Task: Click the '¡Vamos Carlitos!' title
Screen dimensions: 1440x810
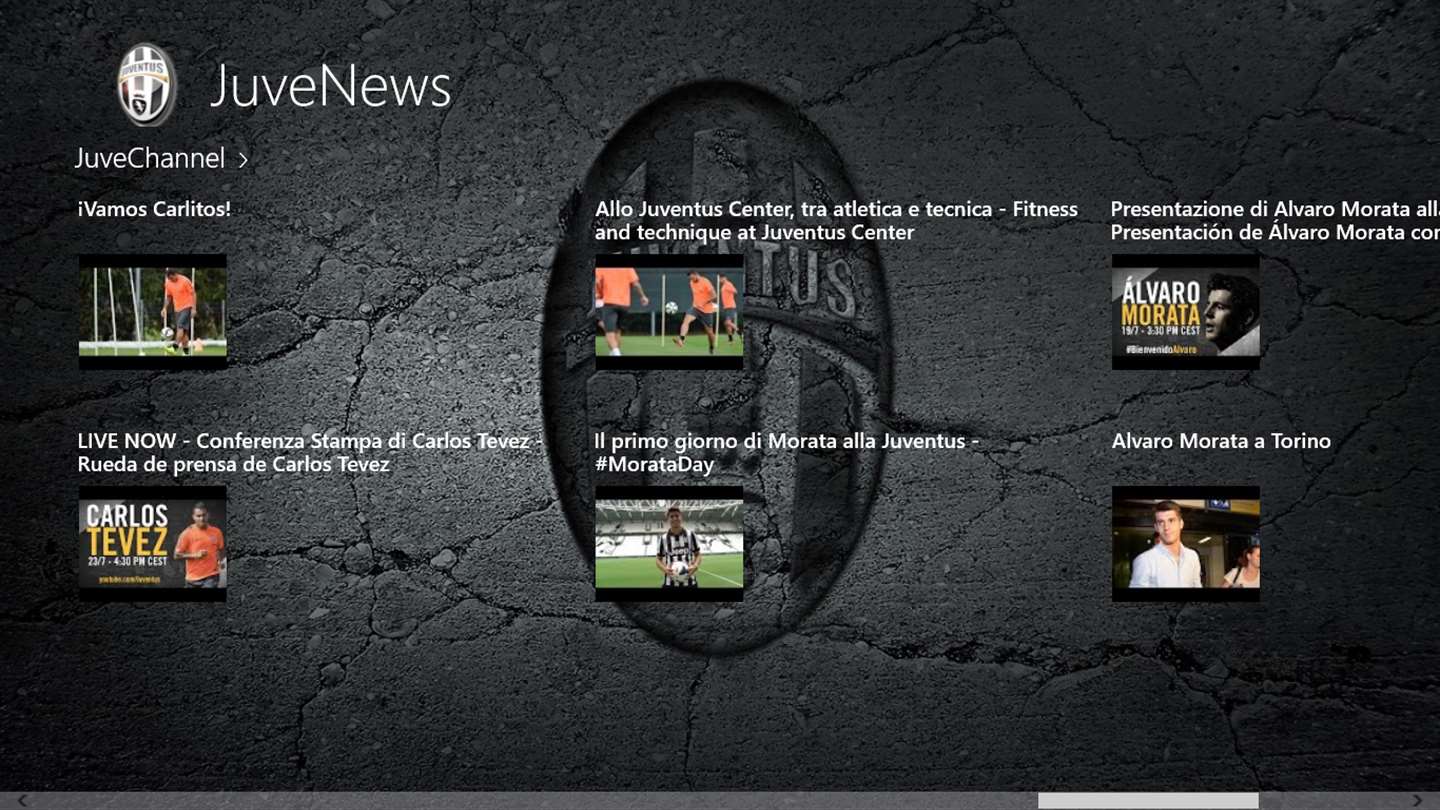Action: [154, 209]
